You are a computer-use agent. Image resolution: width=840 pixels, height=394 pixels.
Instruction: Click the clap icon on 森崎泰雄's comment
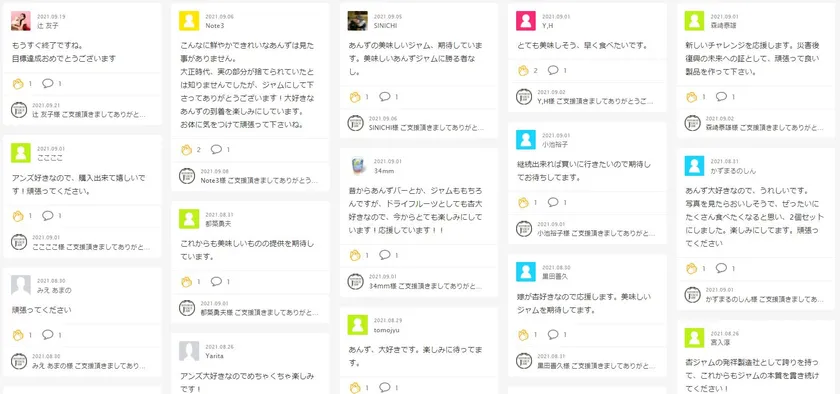click(691, 97)
